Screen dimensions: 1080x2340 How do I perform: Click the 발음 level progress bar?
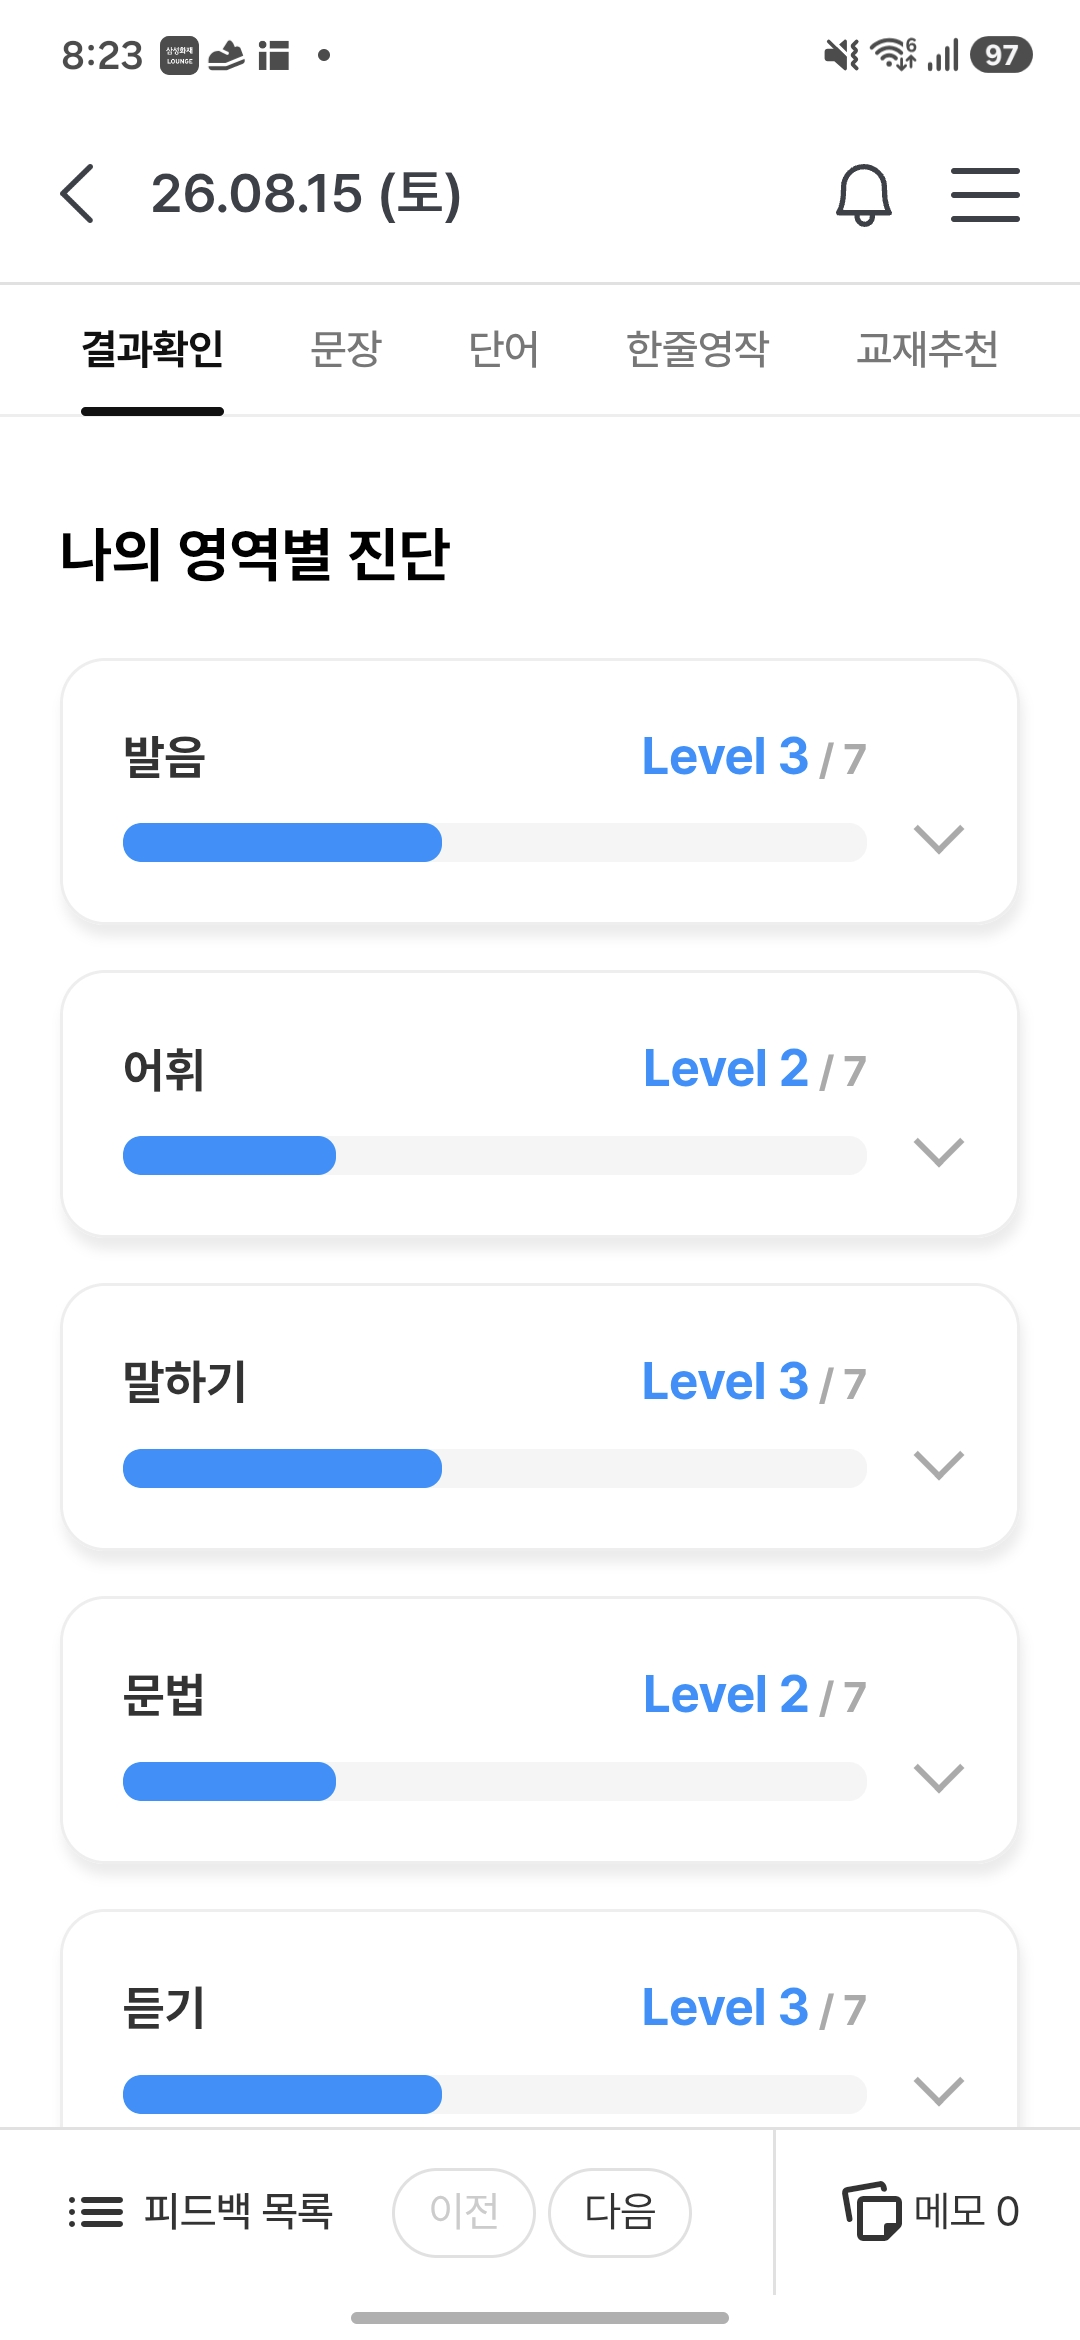click(495, 842)
